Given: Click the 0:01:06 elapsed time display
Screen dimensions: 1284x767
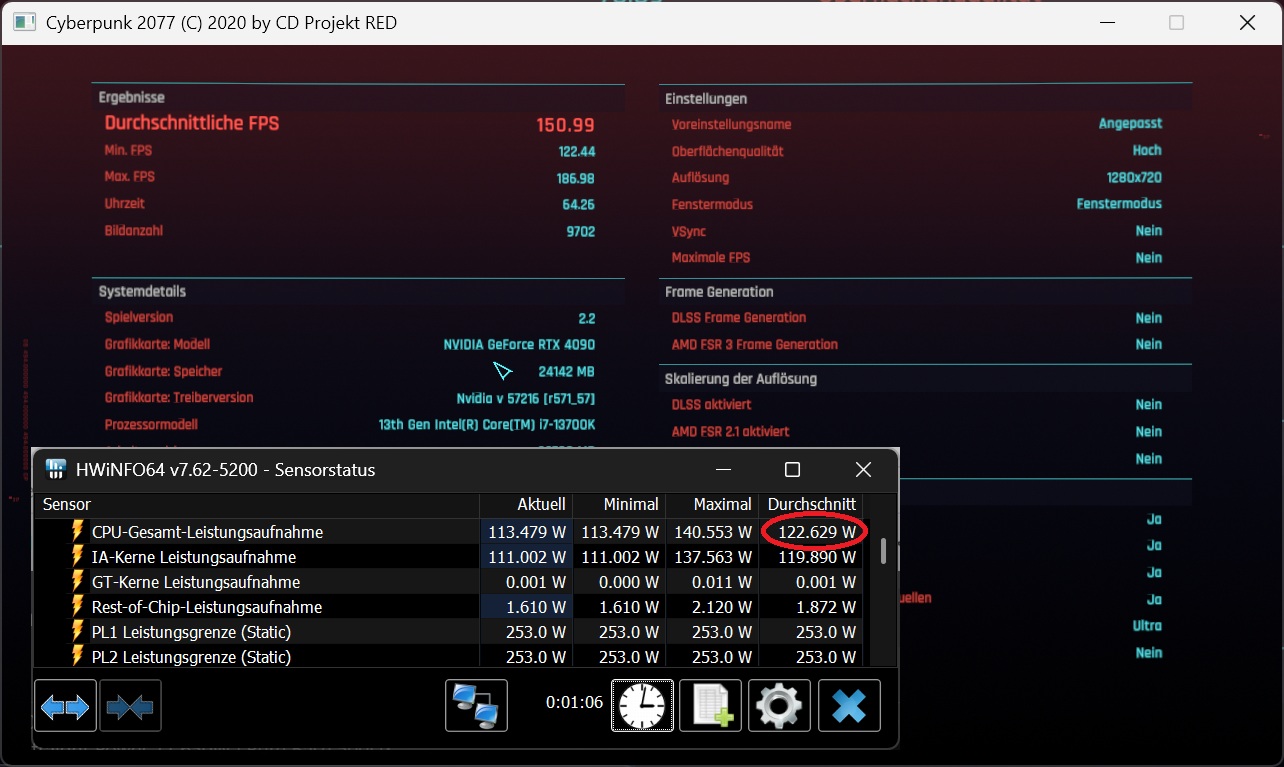Looking at the screenshot, I should point(574,702).
